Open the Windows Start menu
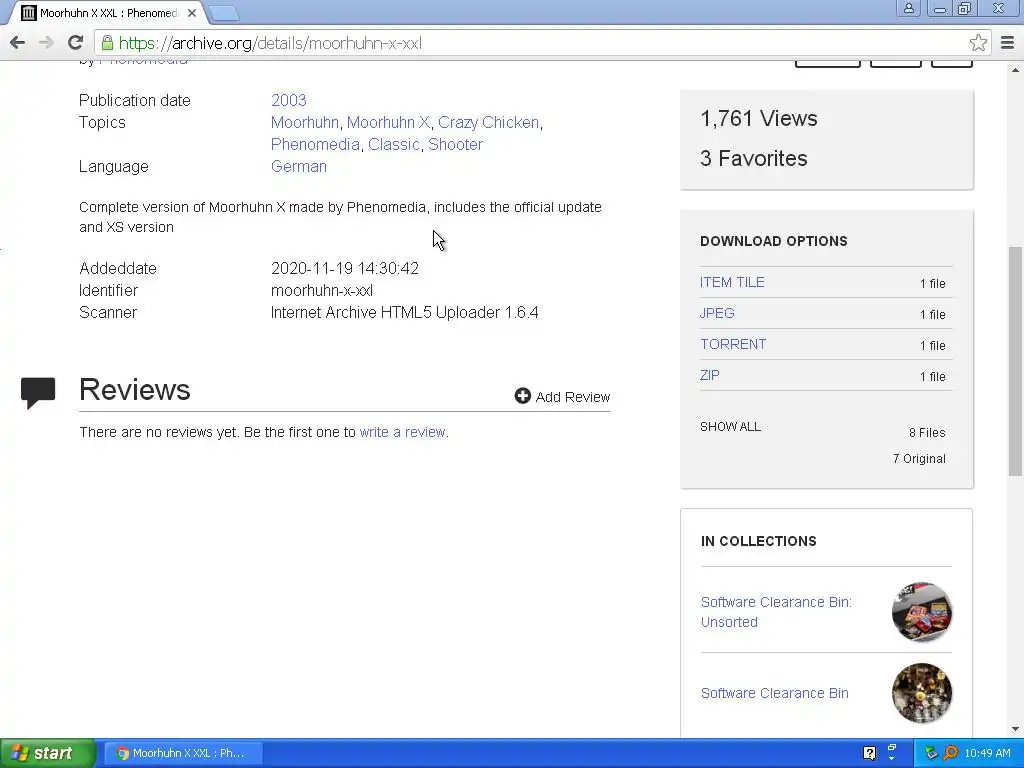 pyautogui.click(x=47, y=753)
